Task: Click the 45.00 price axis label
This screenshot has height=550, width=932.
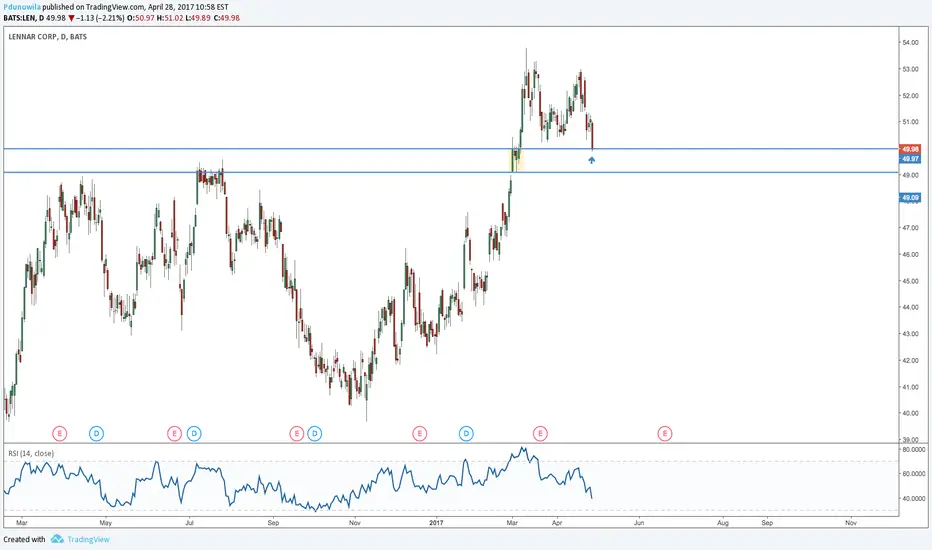Action: 910,281
